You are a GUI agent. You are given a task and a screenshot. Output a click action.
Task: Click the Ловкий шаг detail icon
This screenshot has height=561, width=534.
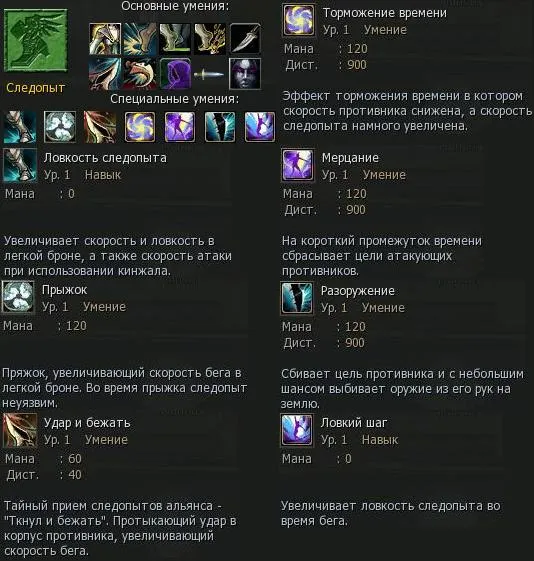(297, 430)
